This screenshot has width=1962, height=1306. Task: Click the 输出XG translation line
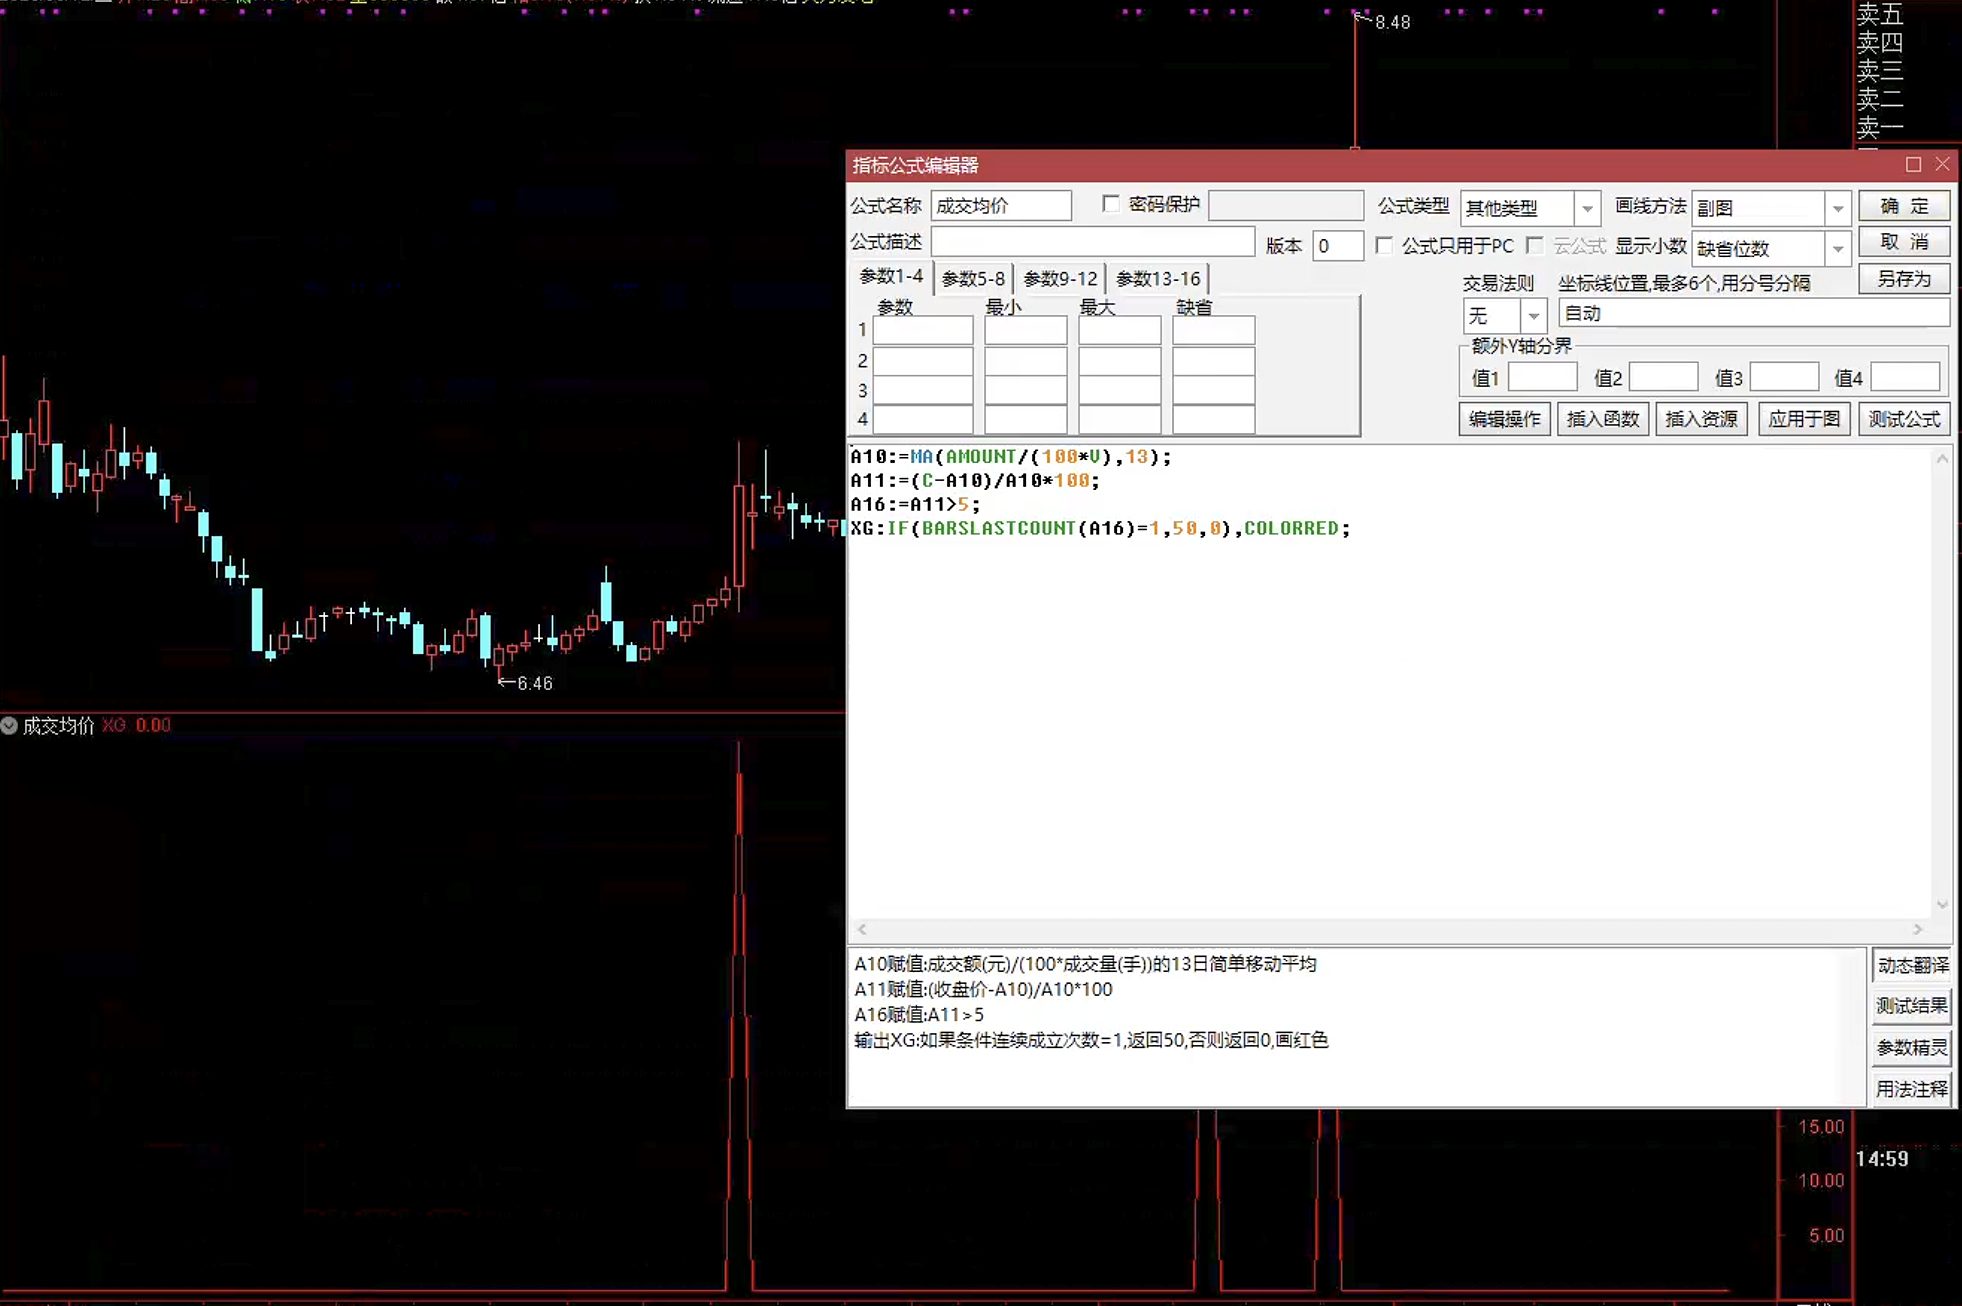click(1091, 1040)
